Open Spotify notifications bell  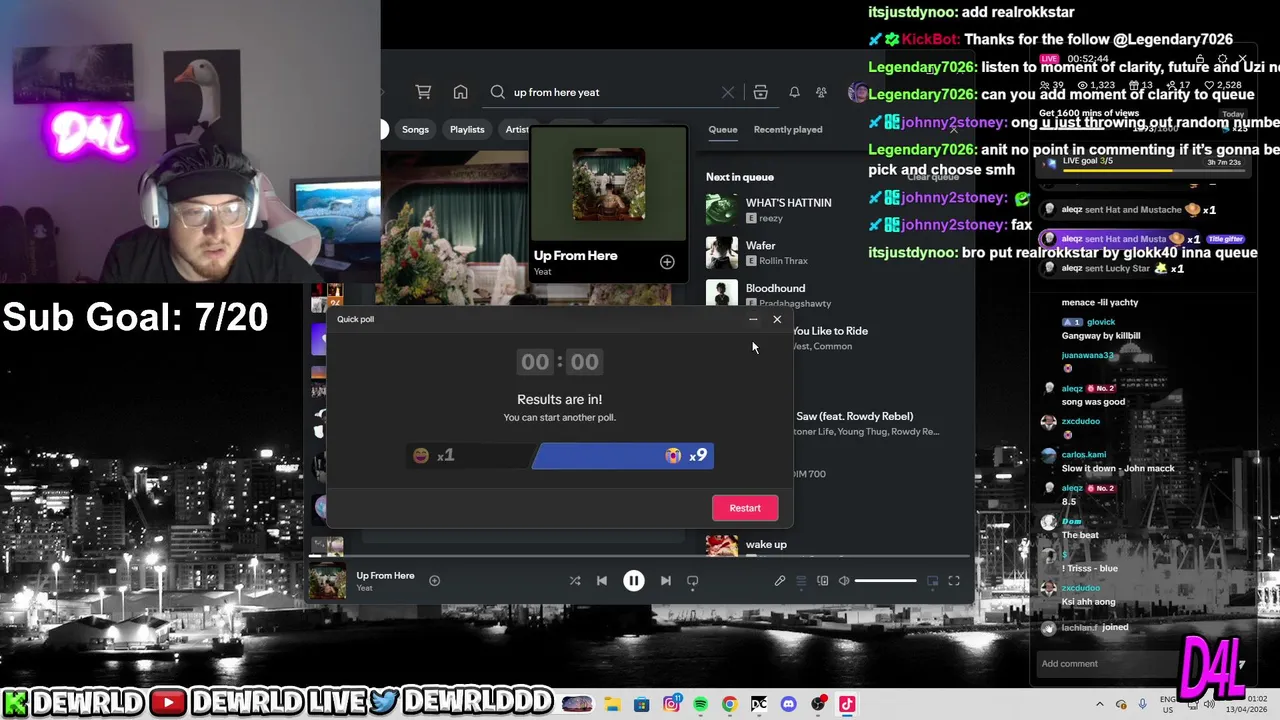coord(794,92)
